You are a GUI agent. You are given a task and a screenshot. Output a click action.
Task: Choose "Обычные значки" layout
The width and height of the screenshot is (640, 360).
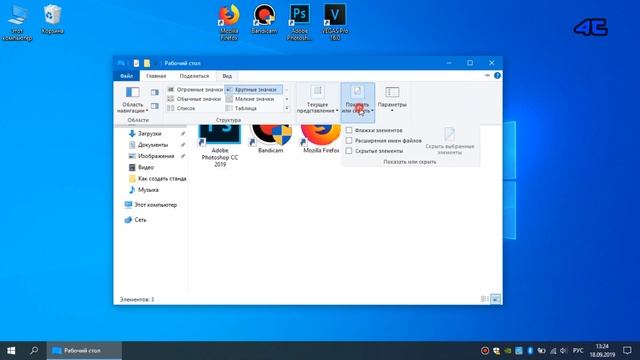coord(195,99)
